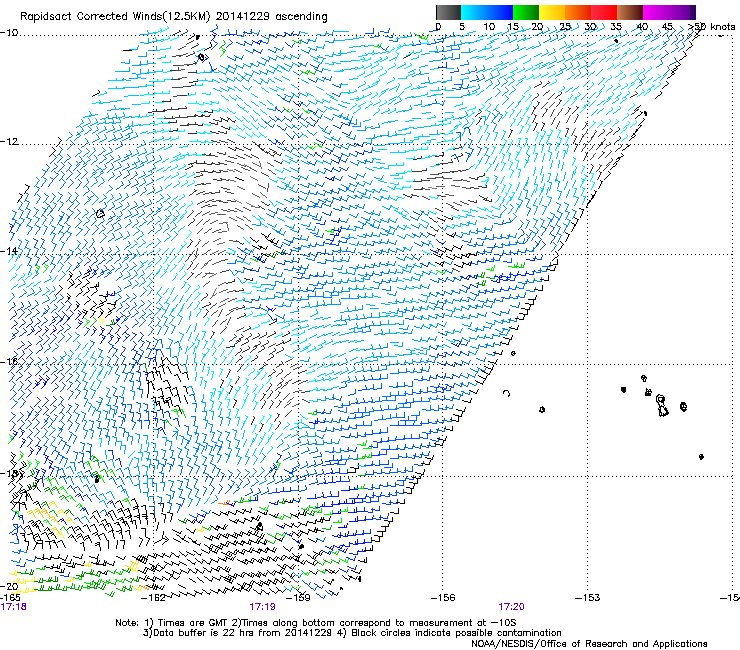Viewport: 740px width, 650px height.
Task: Click the purple time label 17:20
Action: tap(512, 607)
